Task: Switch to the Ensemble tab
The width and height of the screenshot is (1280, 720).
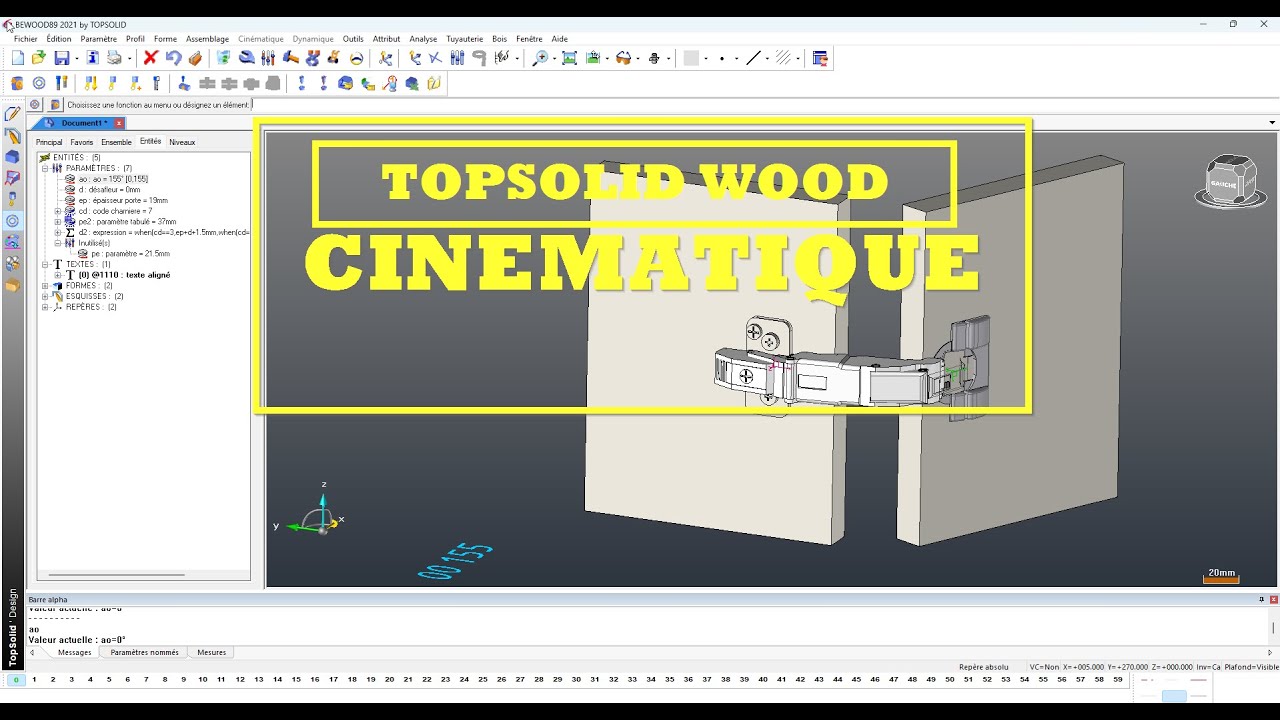Action: (x=116, y=142)
